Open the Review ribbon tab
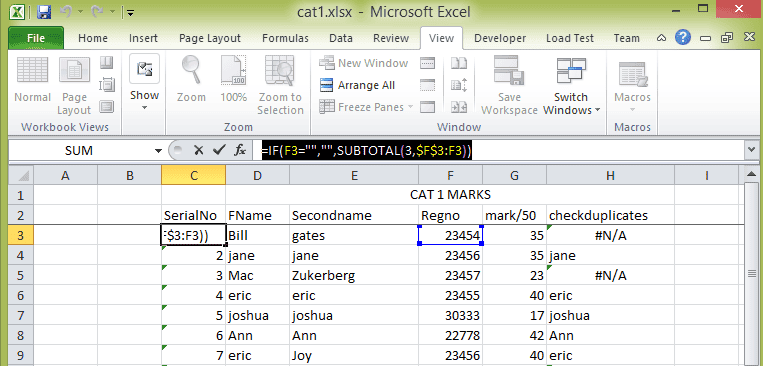The height and width of the screenshot is (366, 763). tap(390, 38)
